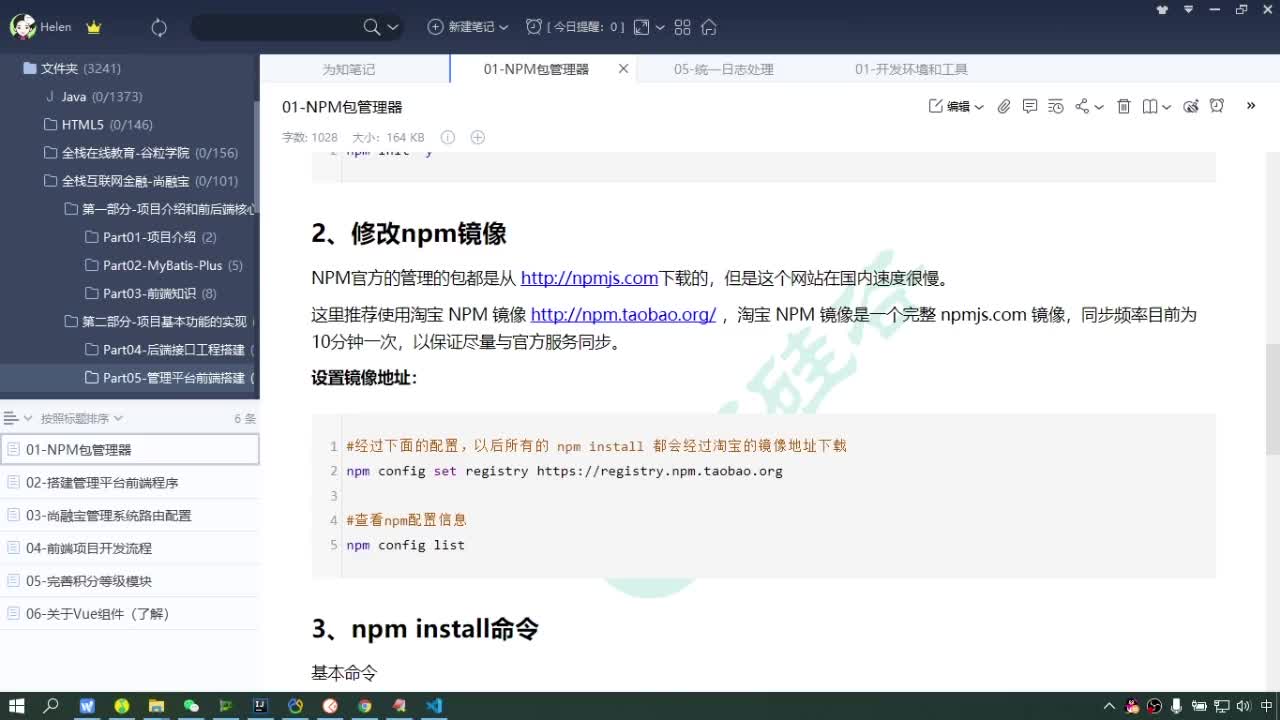The width and height of the screenshot is (1280, 720).
Task: Click the attachment paperclip icon
Action: click(x=1004, y=106)
